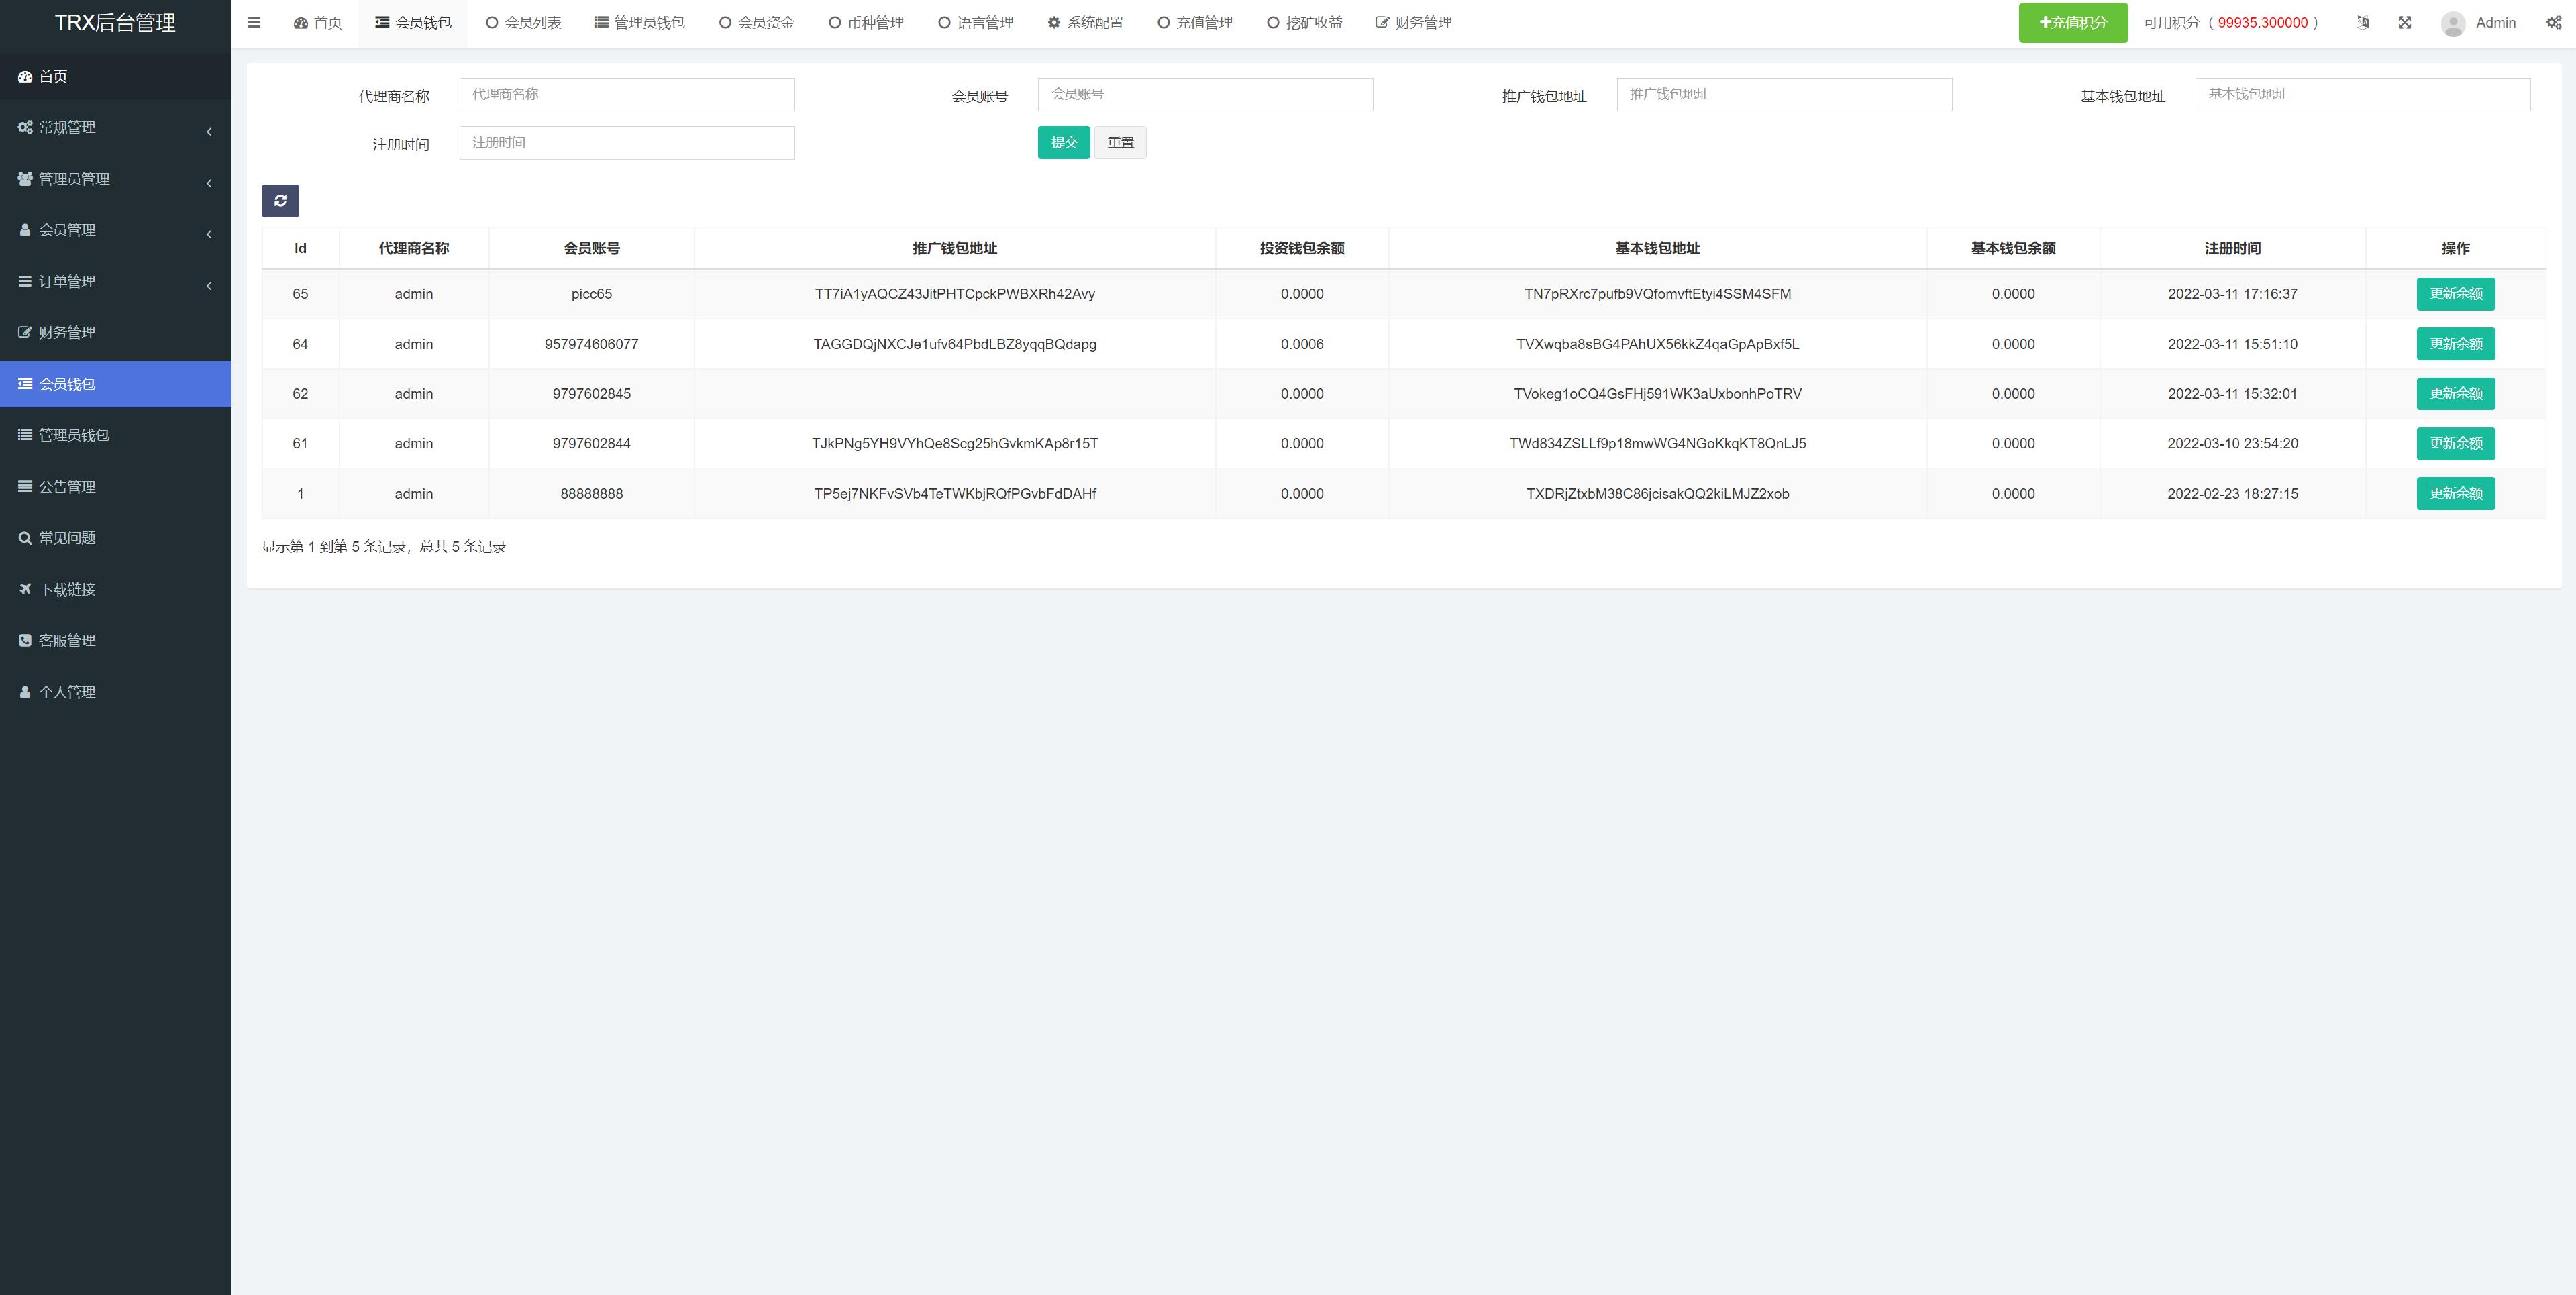The height and width of the screenshot is (1295, 2576).
Task: Switch to the 会员资金 top tab
Action: (756, 22)
